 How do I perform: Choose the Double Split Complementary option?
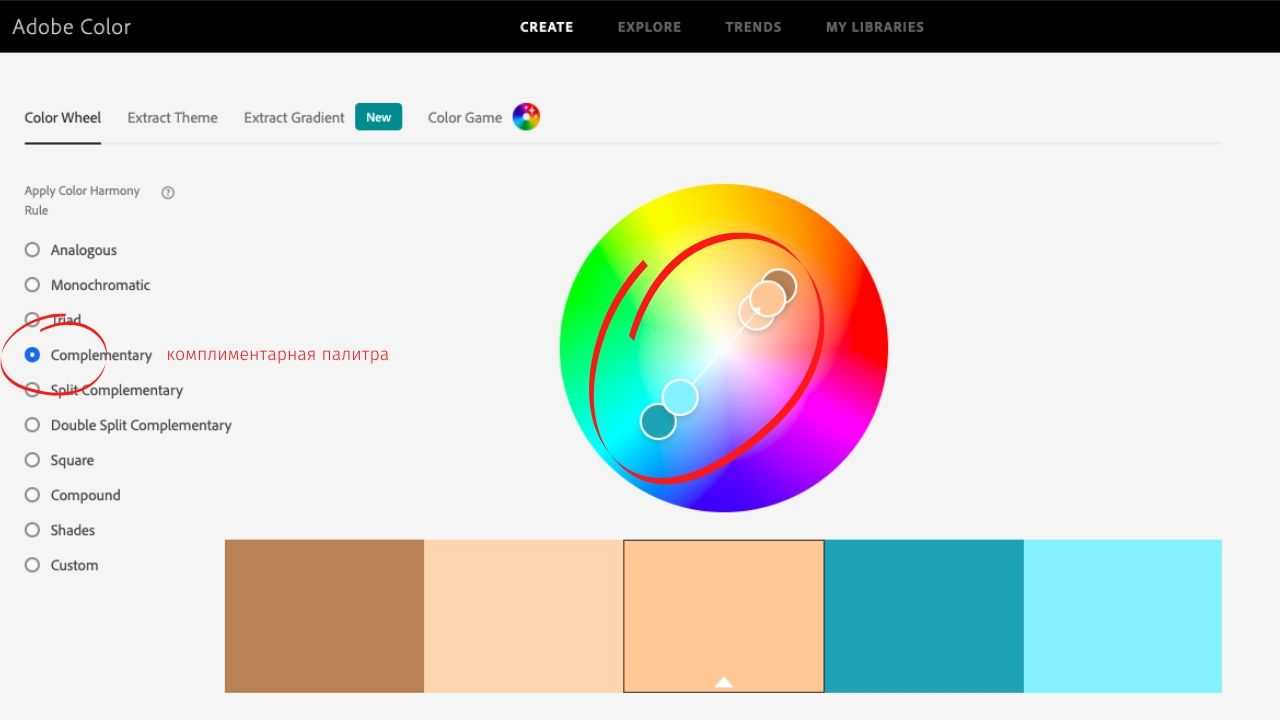pyautogui.click(x=32, y=425)
